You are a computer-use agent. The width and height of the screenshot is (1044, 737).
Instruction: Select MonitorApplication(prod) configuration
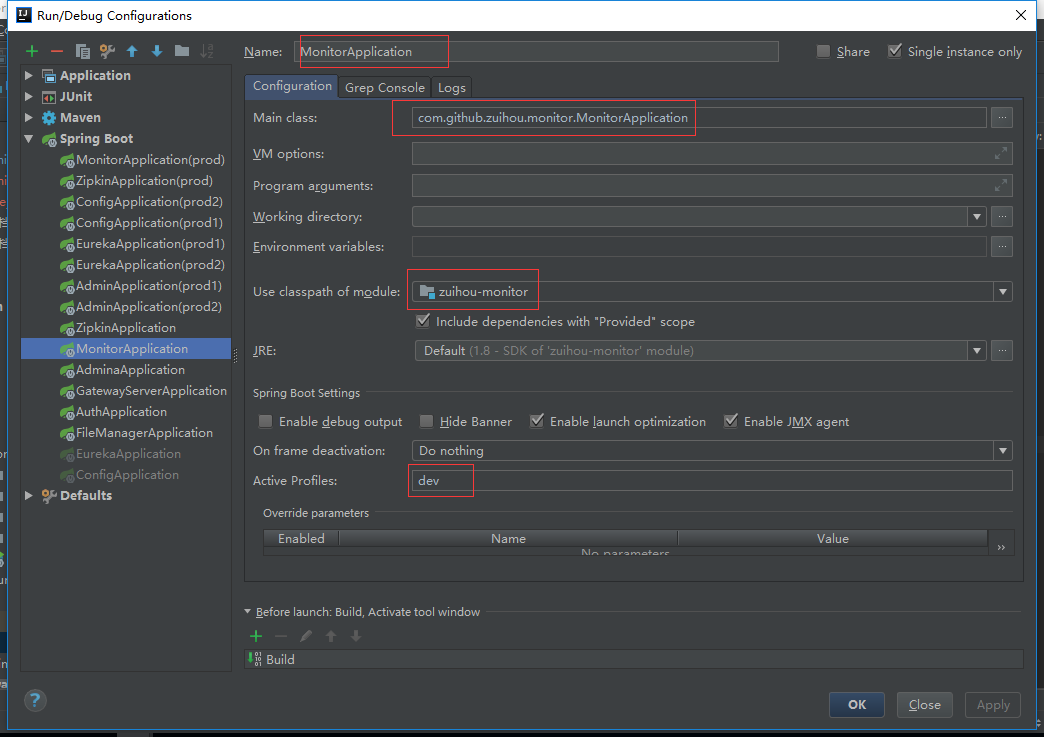[150, 160]
